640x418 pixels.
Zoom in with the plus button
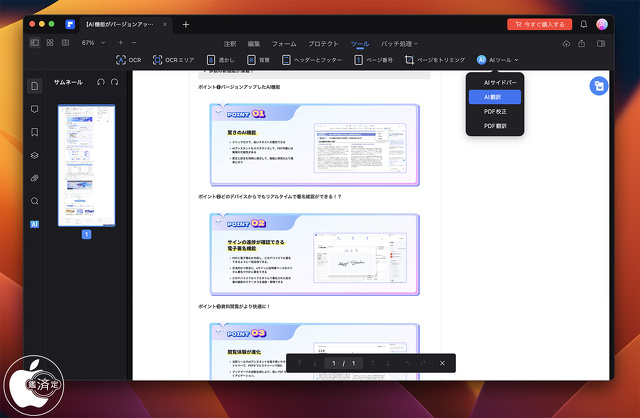pos(120,42)
